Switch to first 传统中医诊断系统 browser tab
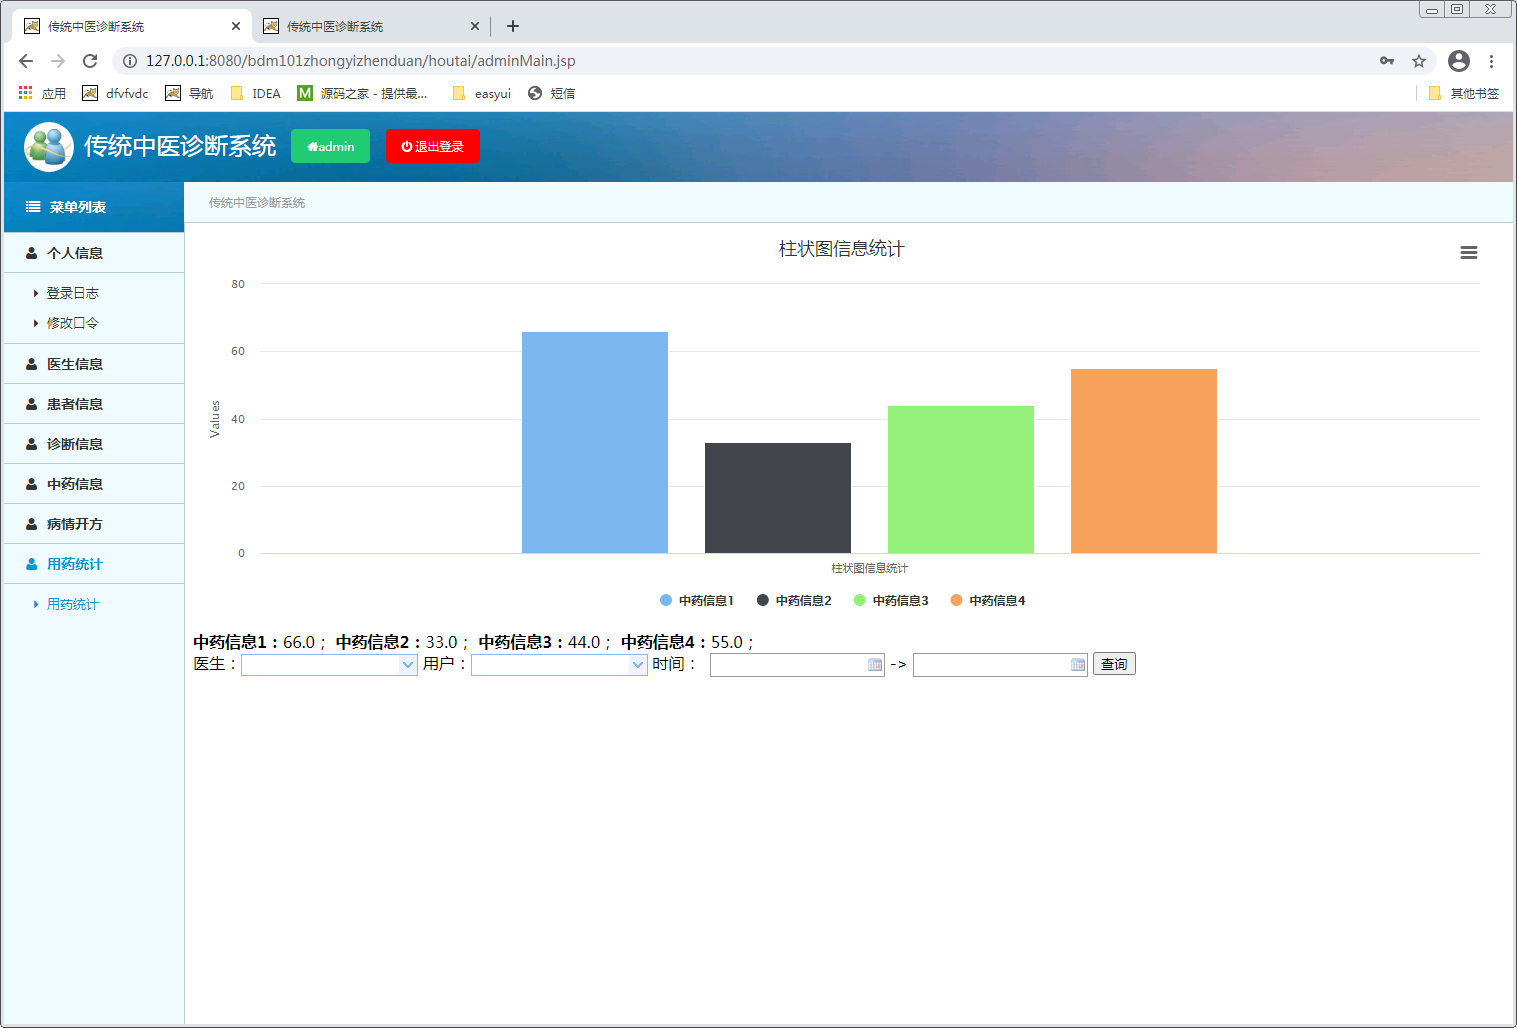This screenshot has height=1028, width=1517. (x=130, y=26)
